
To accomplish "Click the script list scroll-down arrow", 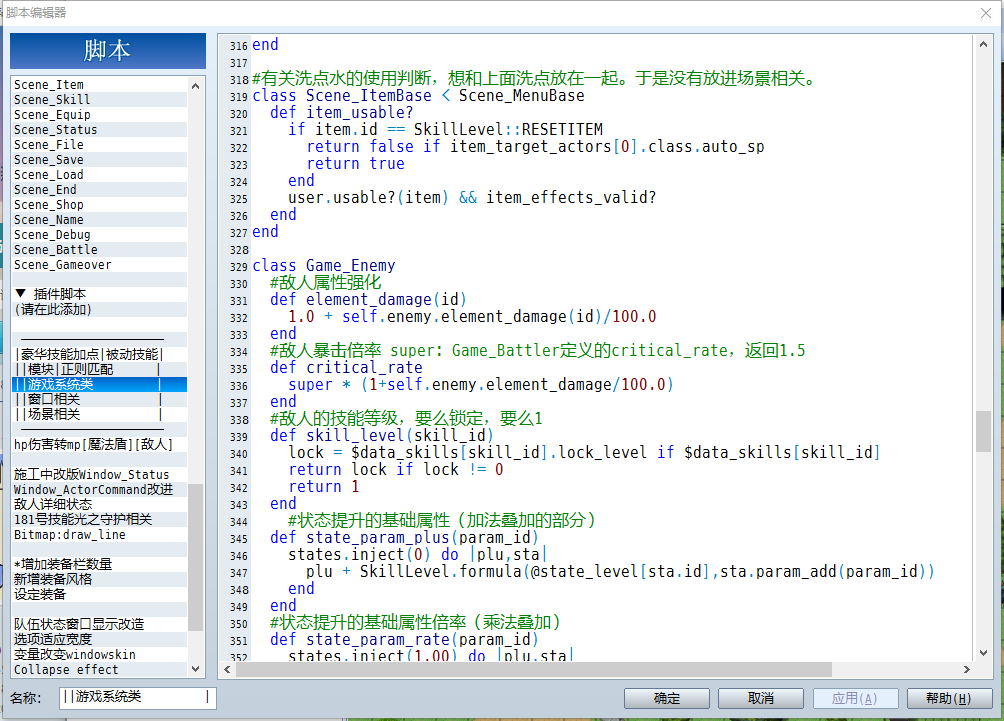I will 195,668.
